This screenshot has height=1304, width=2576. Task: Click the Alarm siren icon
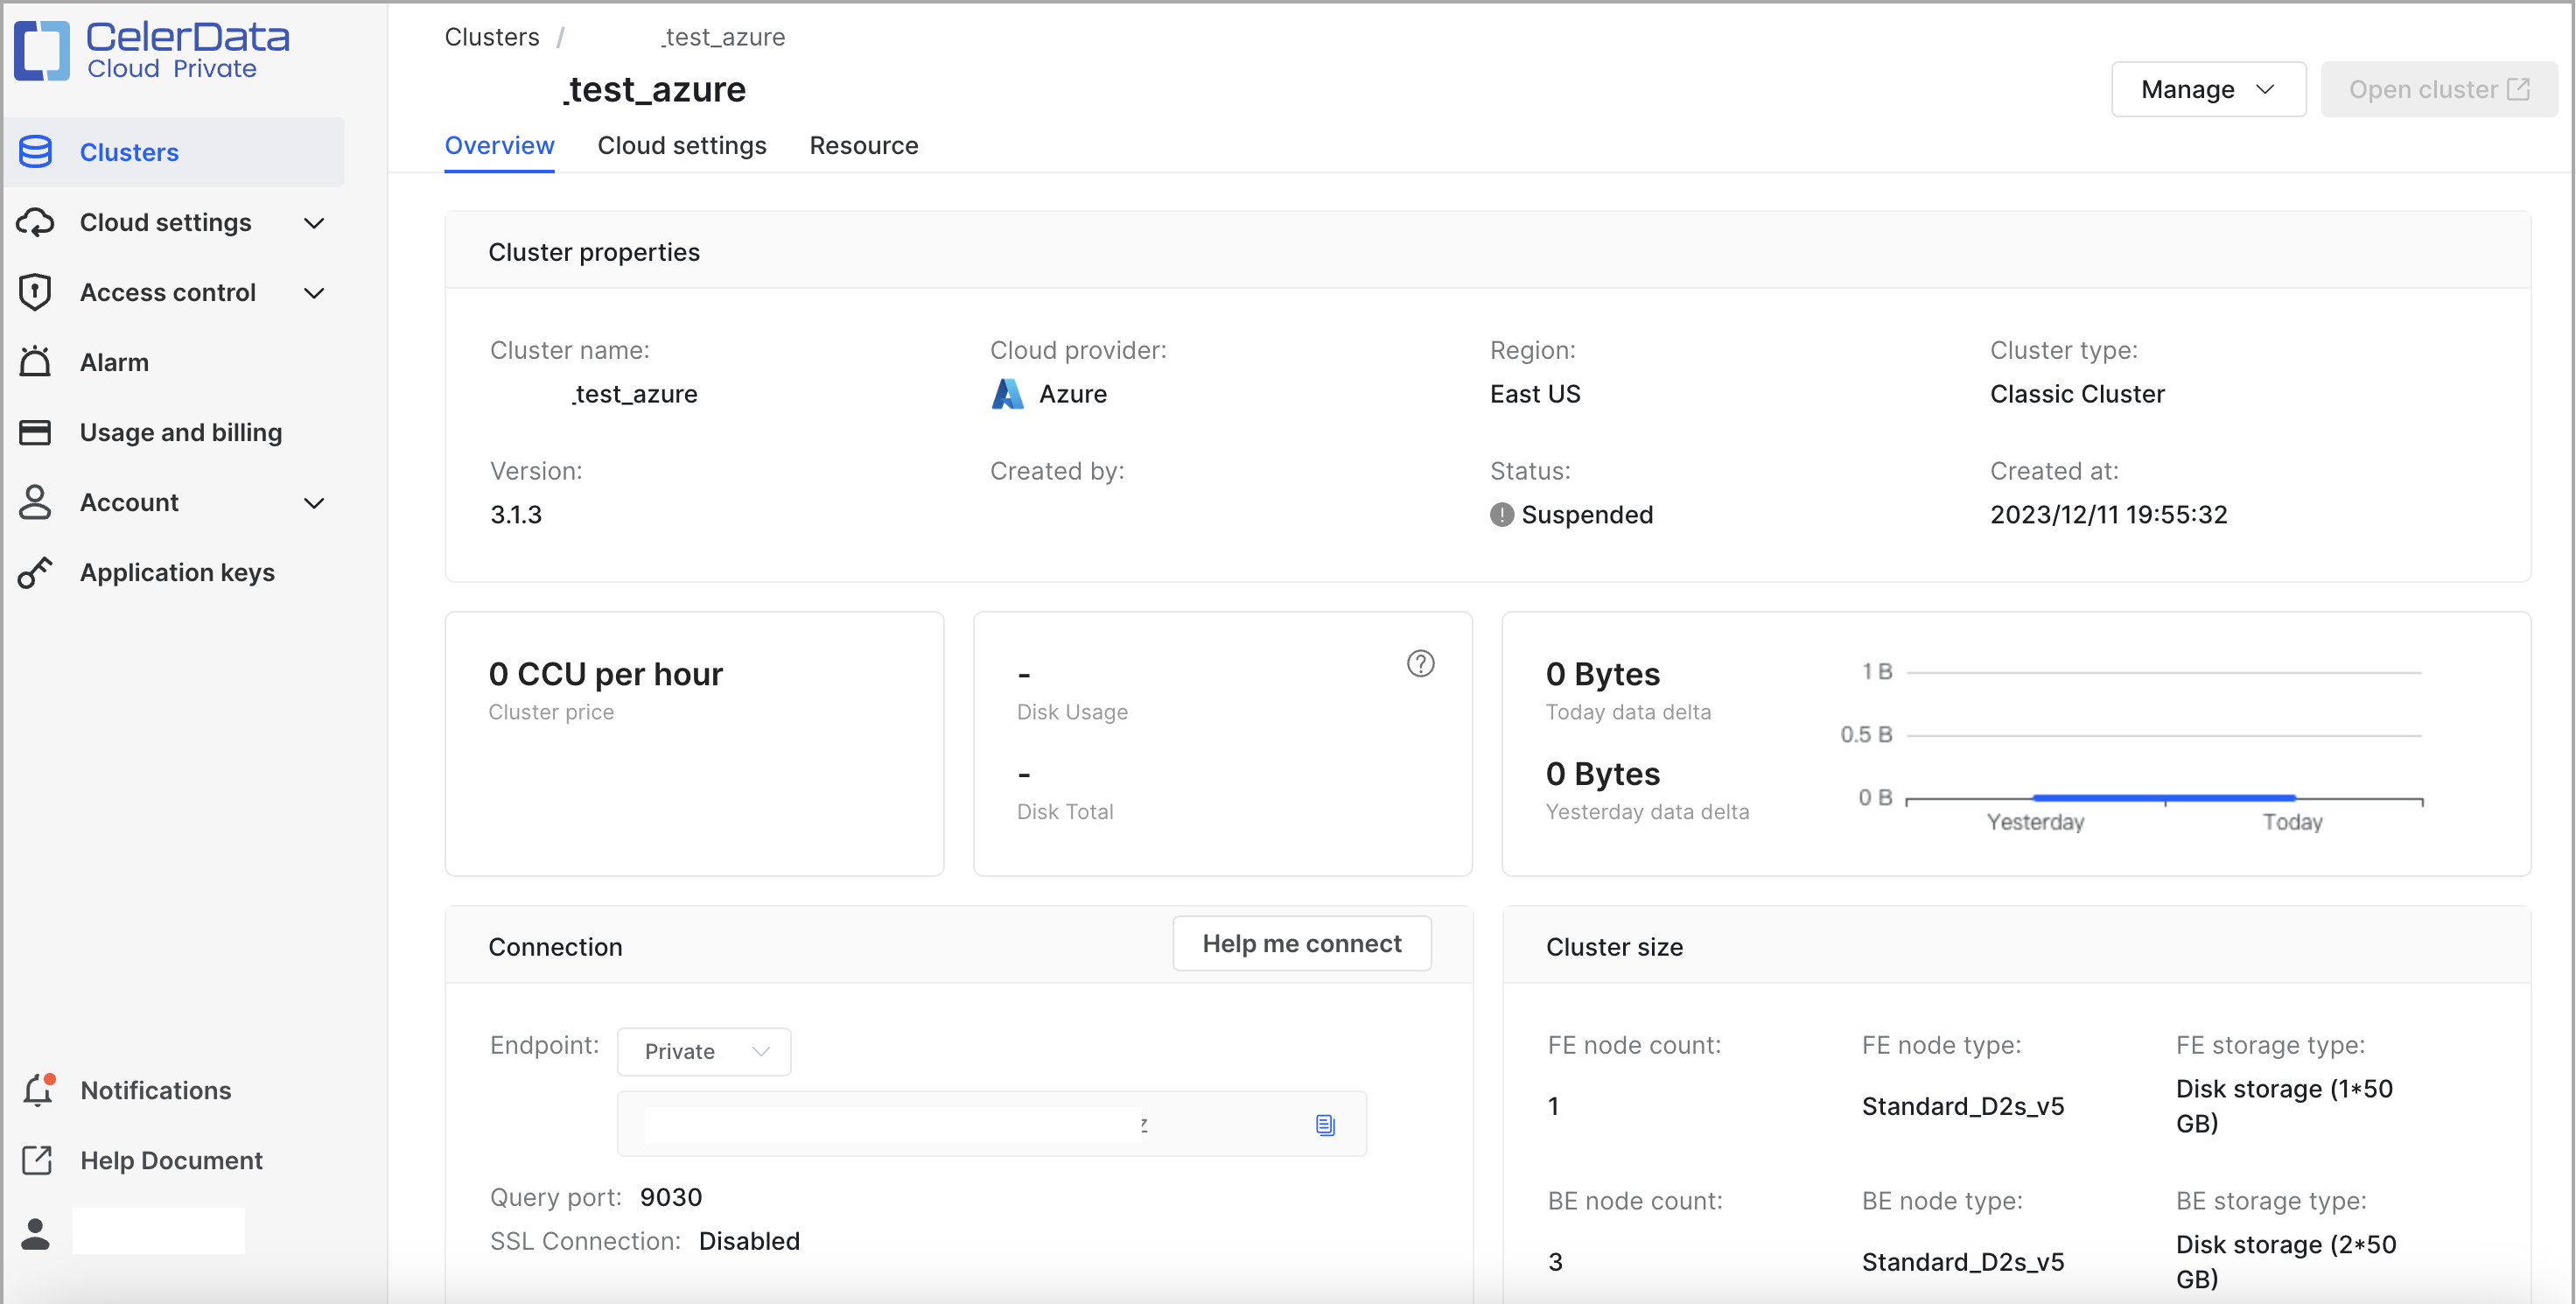click(36, 362)
